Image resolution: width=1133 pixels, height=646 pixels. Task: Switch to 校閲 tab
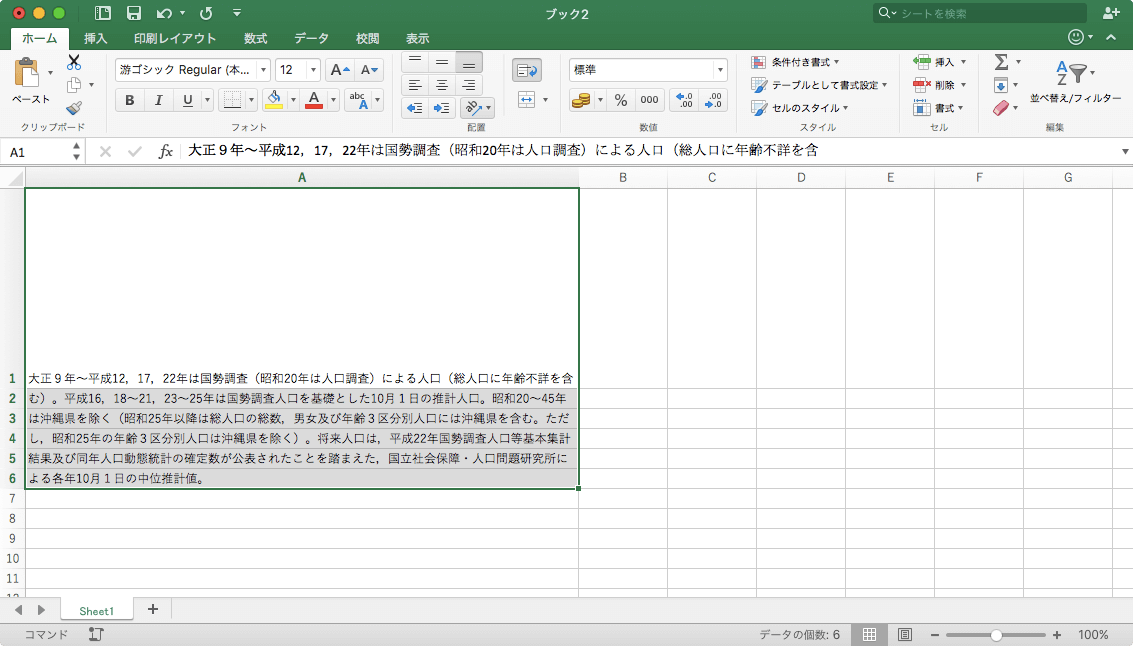tap(368, 38)
